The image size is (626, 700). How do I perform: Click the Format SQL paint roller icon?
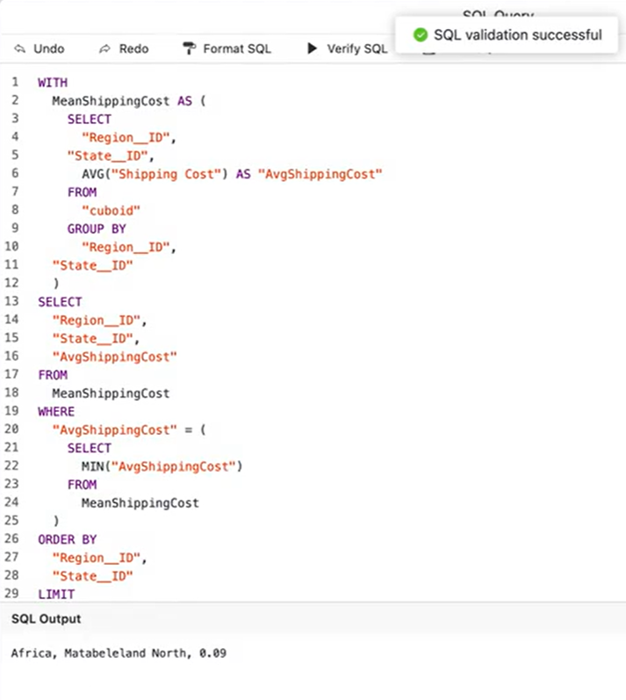click(x=189, y=48)
